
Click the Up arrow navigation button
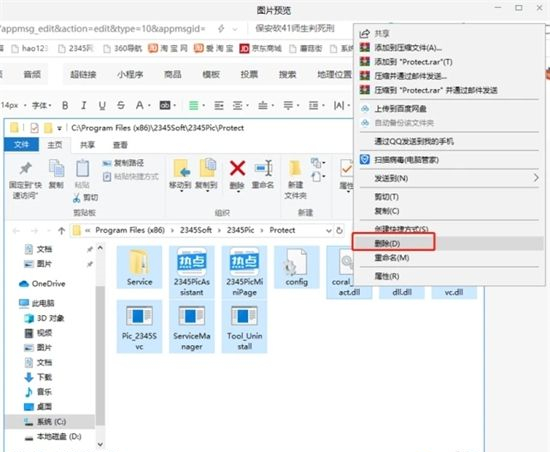point(62,230)
